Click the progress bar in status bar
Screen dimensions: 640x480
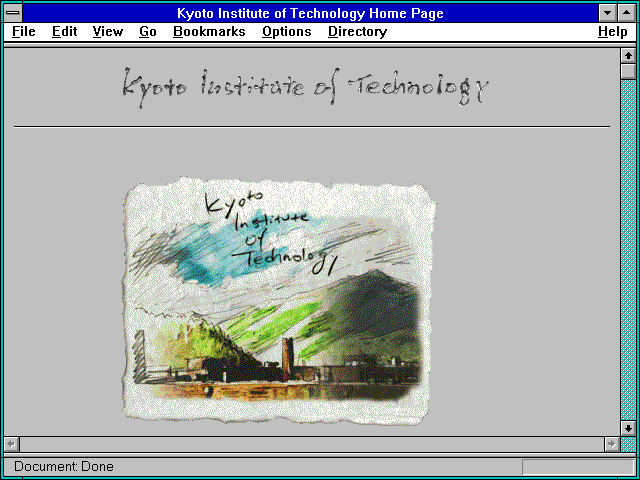point(578,467)
